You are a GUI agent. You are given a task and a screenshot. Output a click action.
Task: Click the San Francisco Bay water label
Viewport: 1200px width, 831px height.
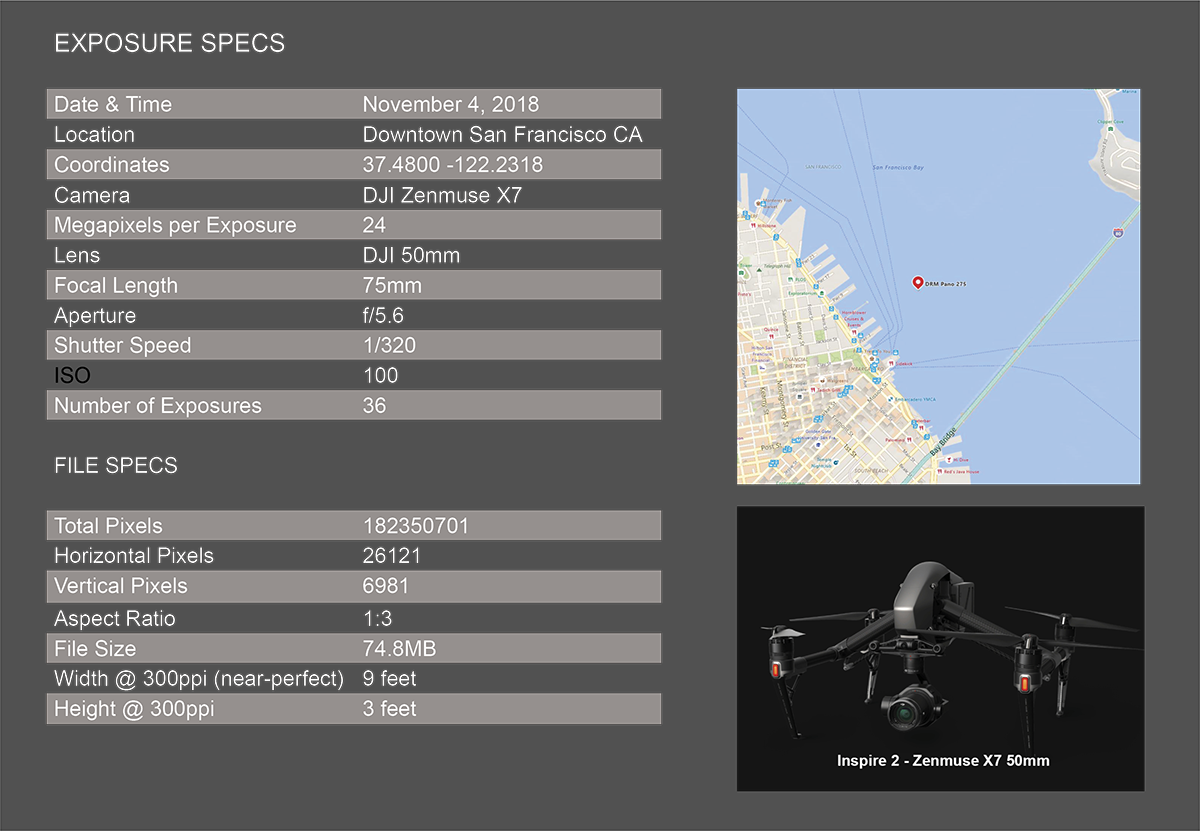pyautogui.click(x=899, y=168)
